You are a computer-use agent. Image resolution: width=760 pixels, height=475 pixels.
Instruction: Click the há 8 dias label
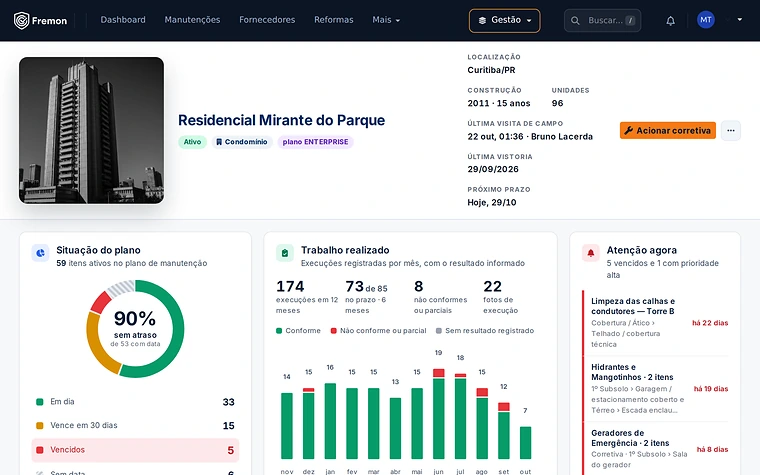pyautogui.click(x=712, y=449)
